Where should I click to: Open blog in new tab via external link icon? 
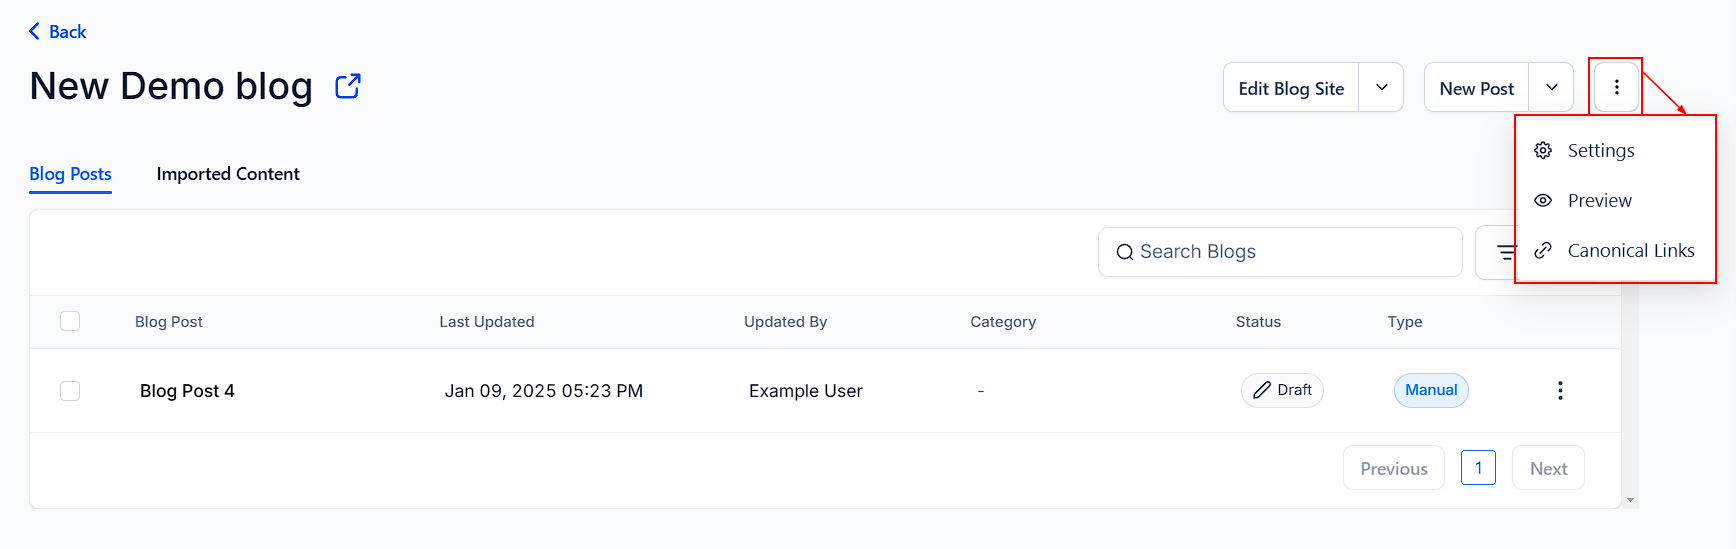(x=347, y=87)
